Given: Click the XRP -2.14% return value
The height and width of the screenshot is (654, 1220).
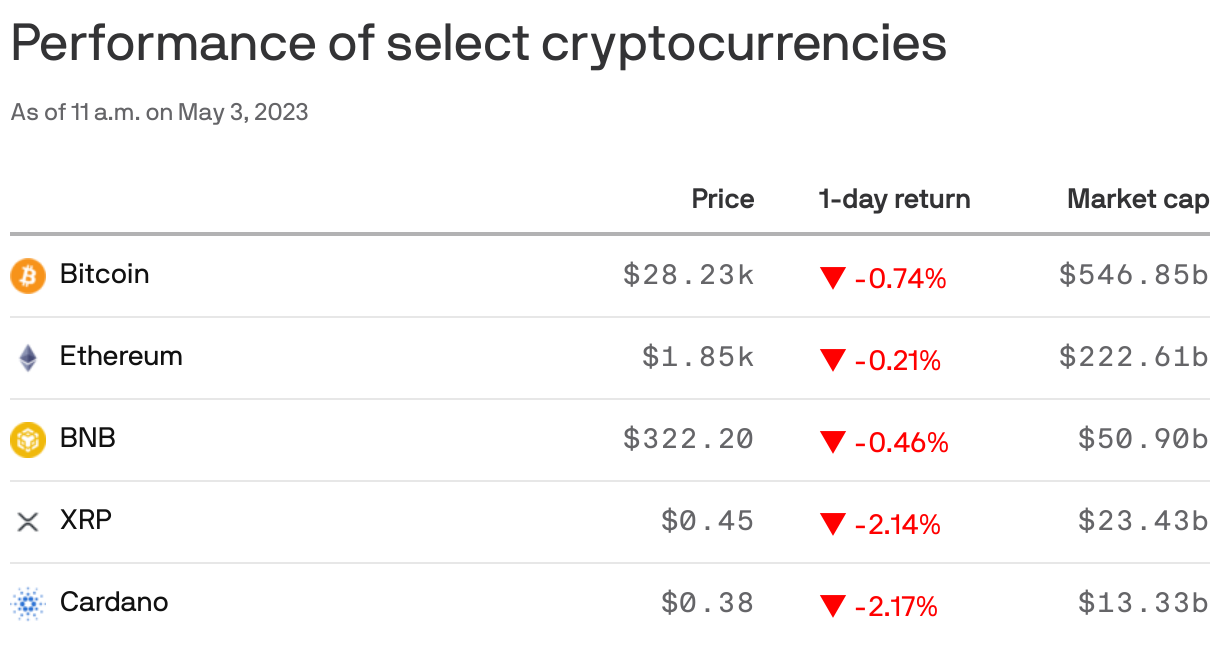Looking at the screenshot, I should pos(898,524).
